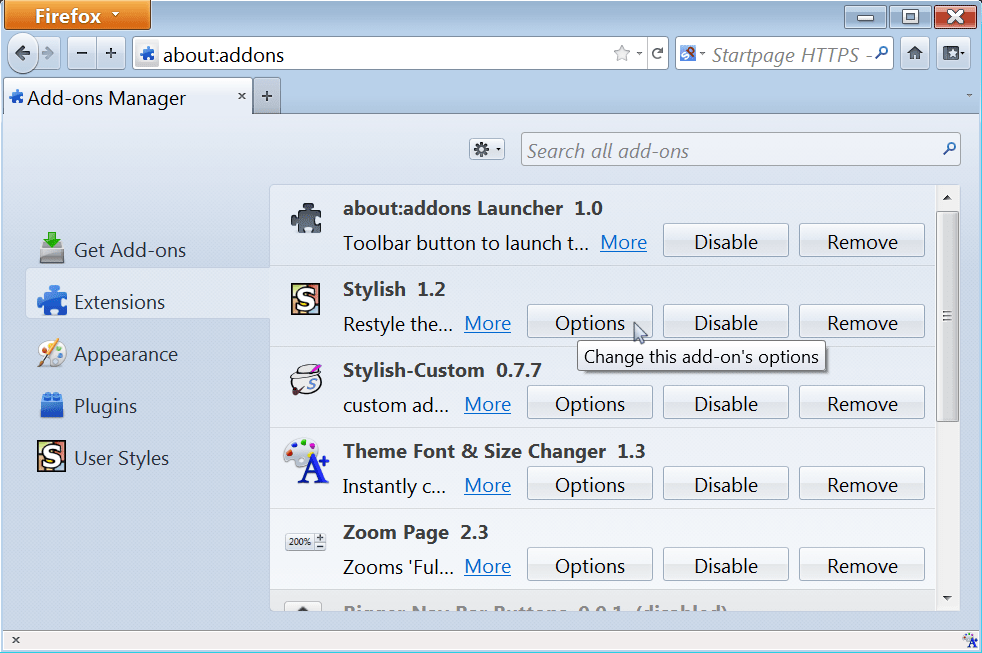The width and height of the screenshot is (982, 653).
Task: Click the Theme Font & Size Changer icon
Action: (x=305, y=460)
